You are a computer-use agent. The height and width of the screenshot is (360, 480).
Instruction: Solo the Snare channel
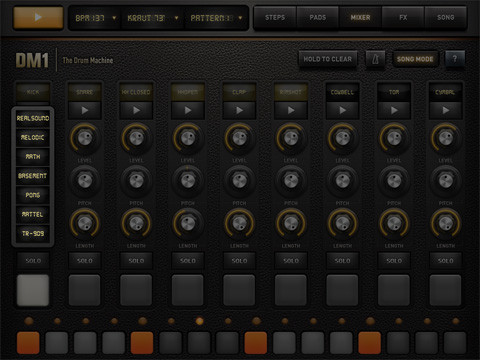pyautogui.click(x=85, y=261)
